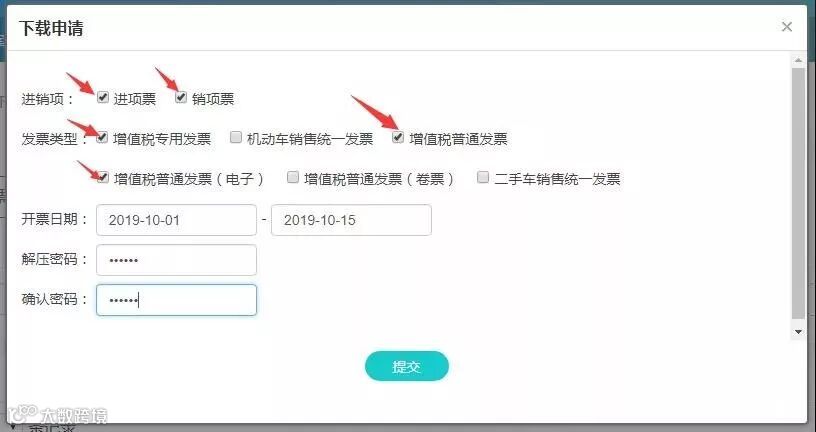Uncheck the 销项票 checkbox
The width and height of the screenshot is (816, 432).
coord(181,97)
